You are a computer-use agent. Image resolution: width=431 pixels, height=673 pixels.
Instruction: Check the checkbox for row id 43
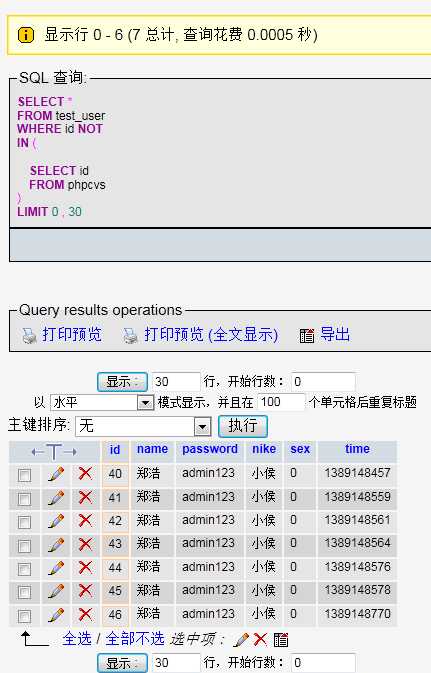tap(24, 546)
